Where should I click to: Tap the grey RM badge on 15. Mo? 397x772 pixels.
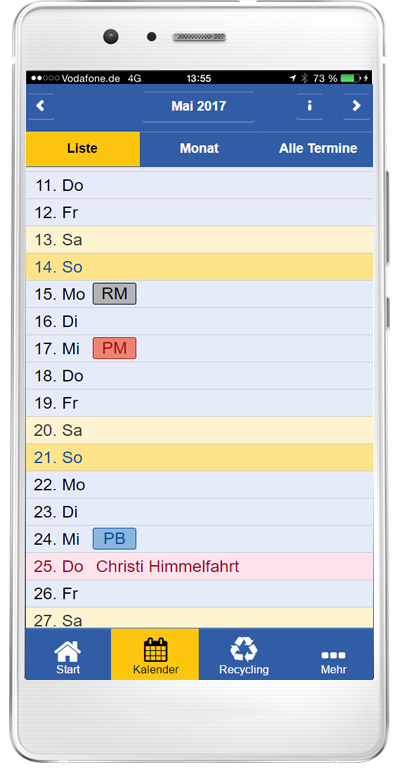click(114, 294)
